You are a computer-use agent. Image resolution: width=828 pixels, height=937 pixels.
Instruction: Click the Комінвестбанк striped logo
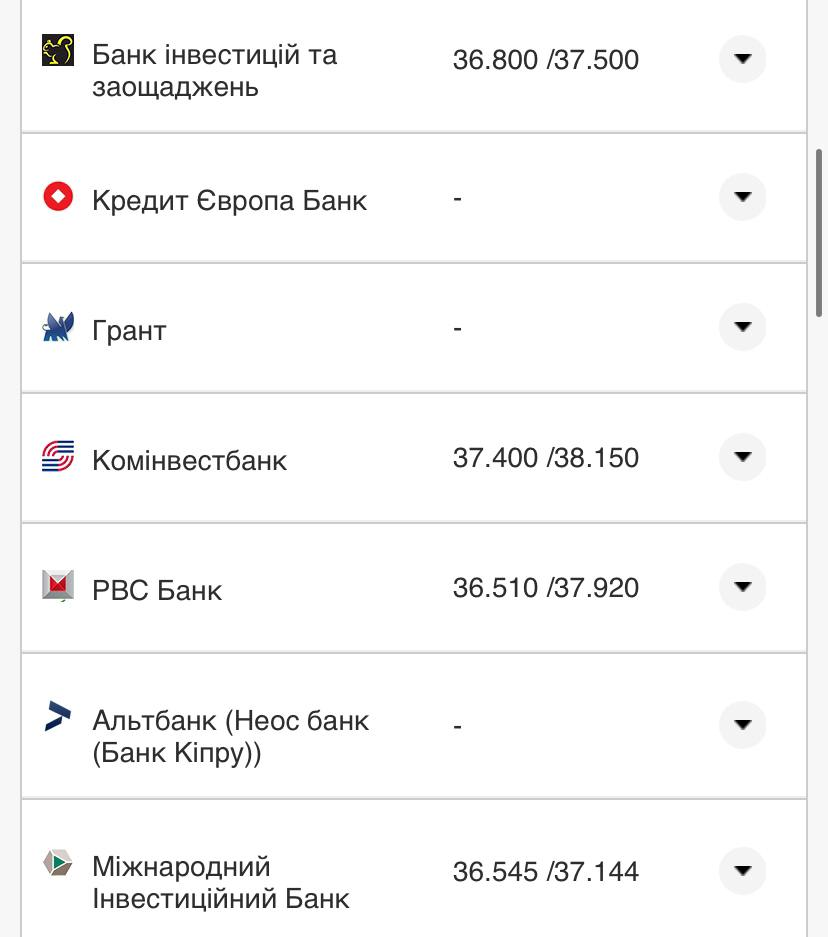click(x=58, y=457)
